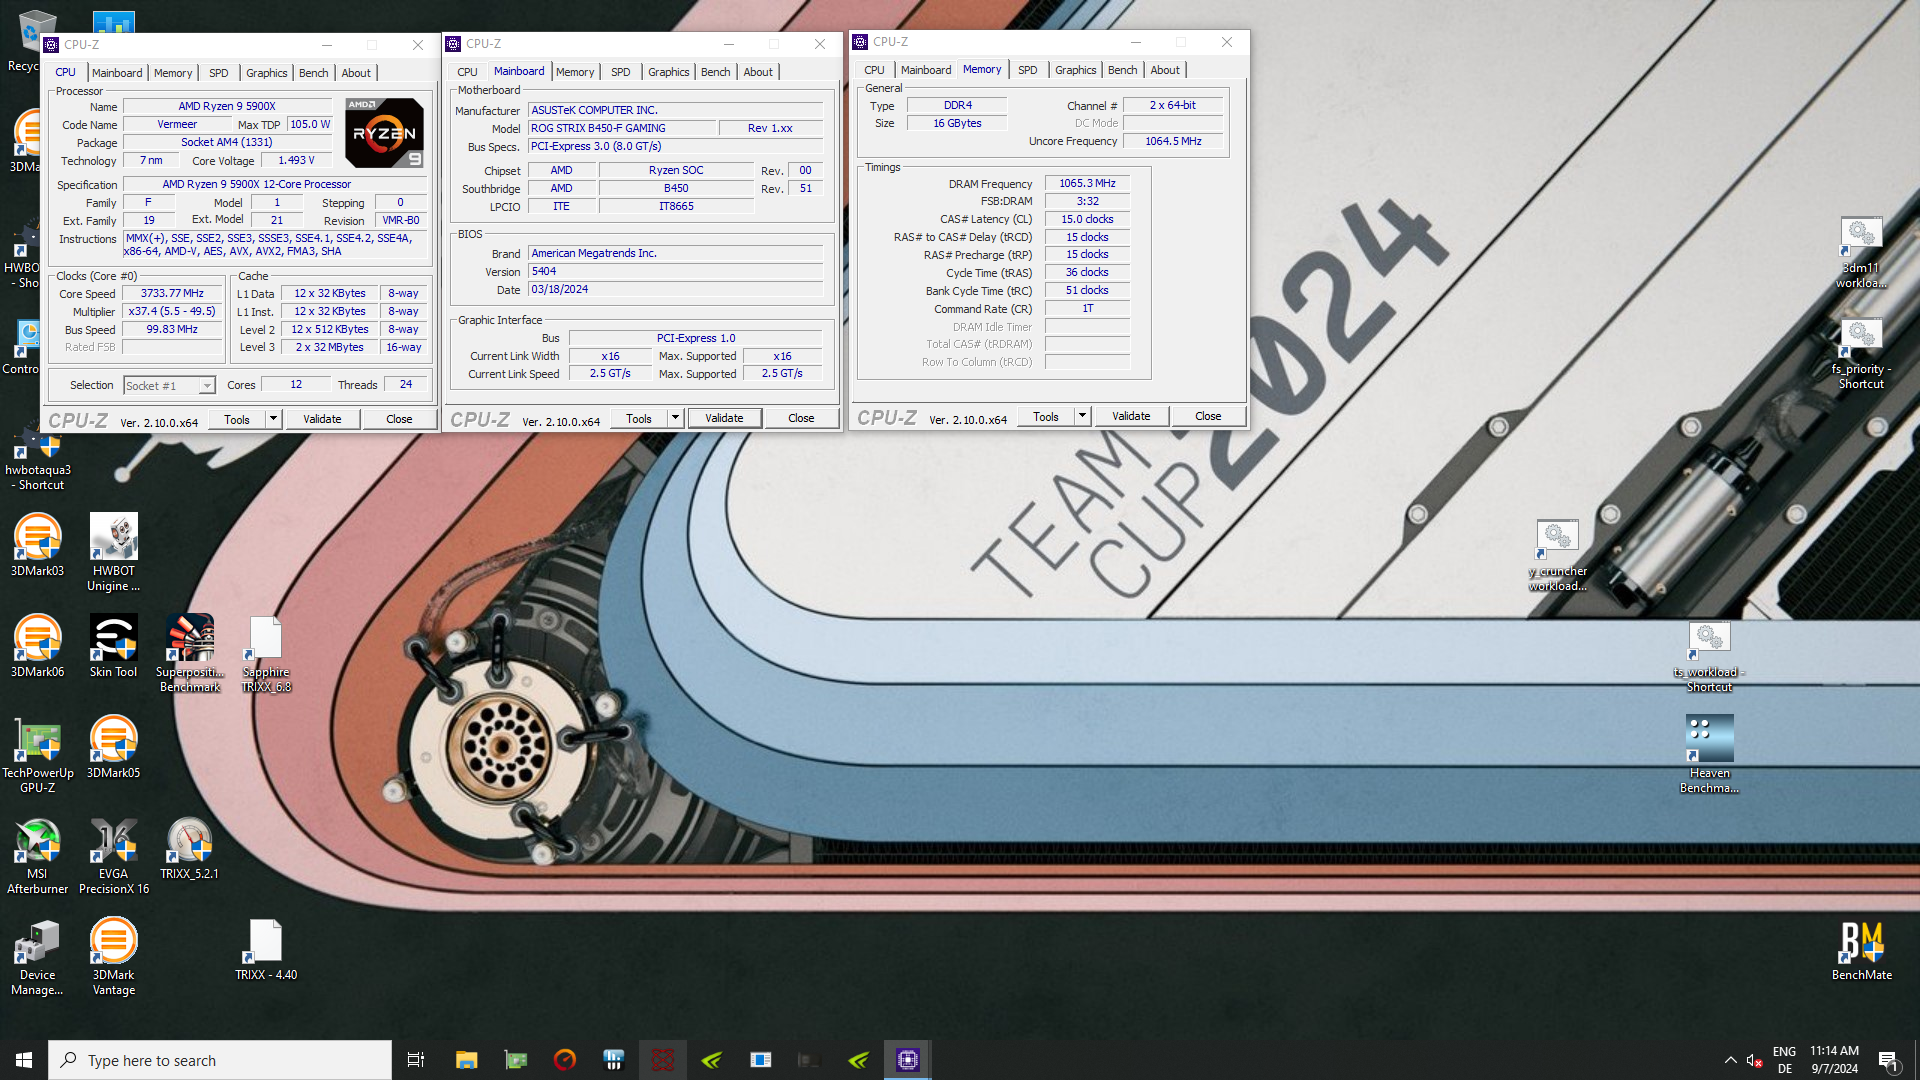This screenshot has width=1920, height=1080.
Task: Open the notification center icon
Action: [1888, 1060]
